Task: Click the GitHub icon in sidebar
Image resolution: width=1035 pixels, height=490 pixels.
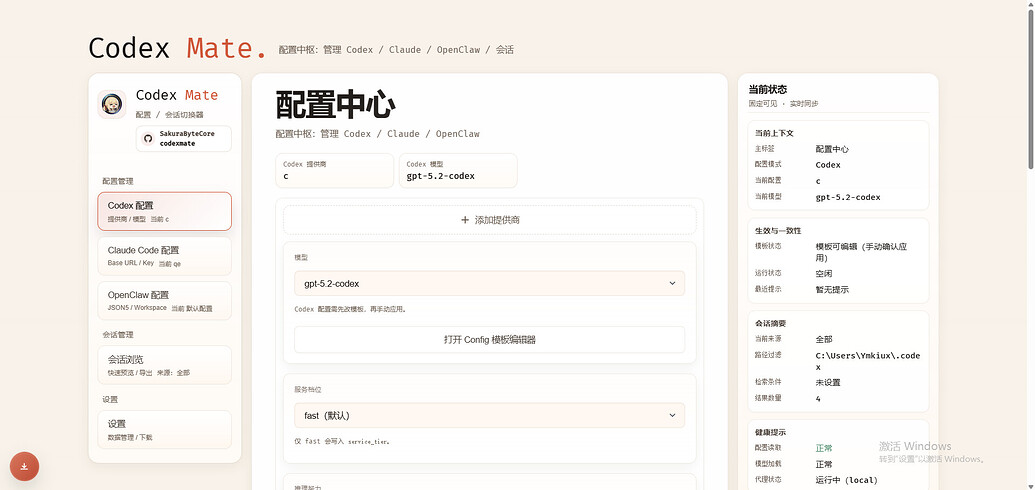Action: pyautogui.click(x=148, y=138)
